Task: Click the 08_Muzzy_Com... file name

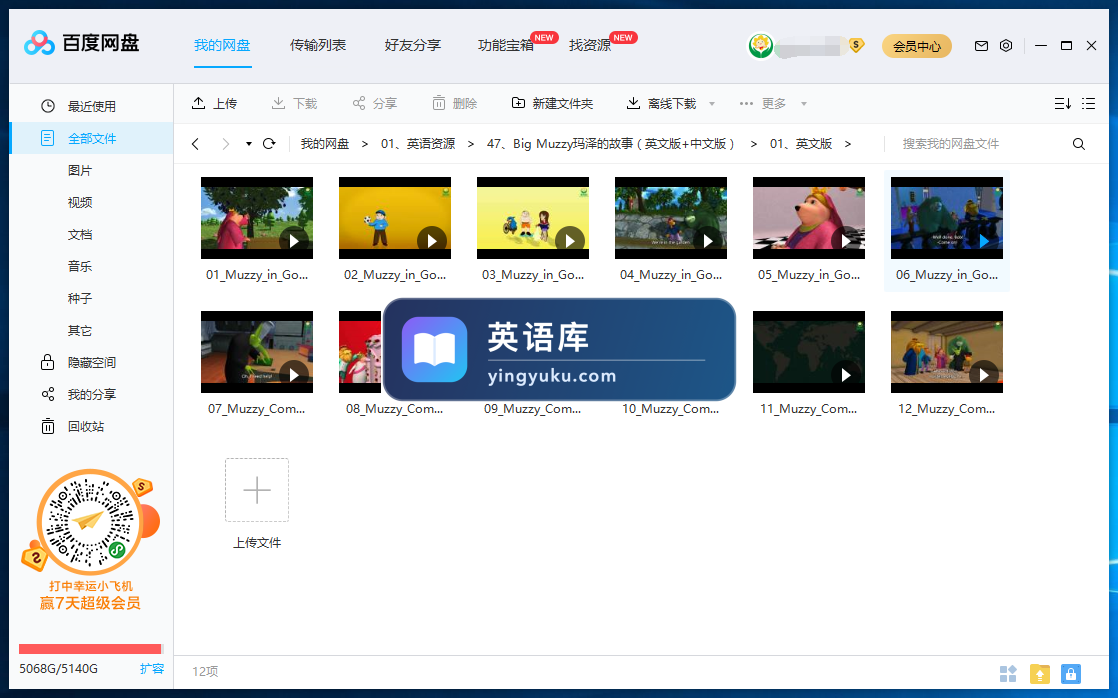Action: (394, 409)
